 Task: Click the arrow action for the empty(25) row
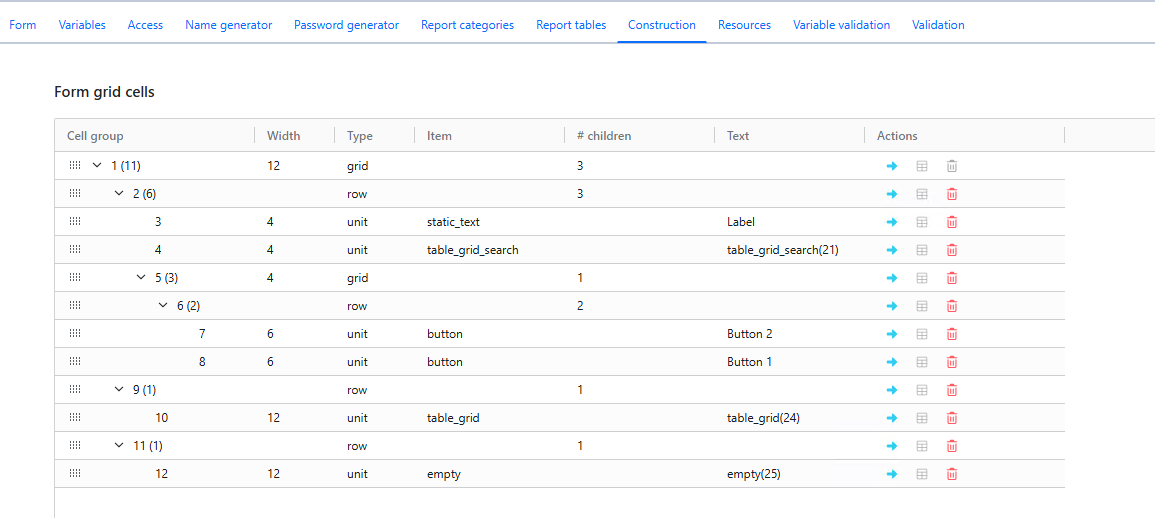(x=891, y=474)
